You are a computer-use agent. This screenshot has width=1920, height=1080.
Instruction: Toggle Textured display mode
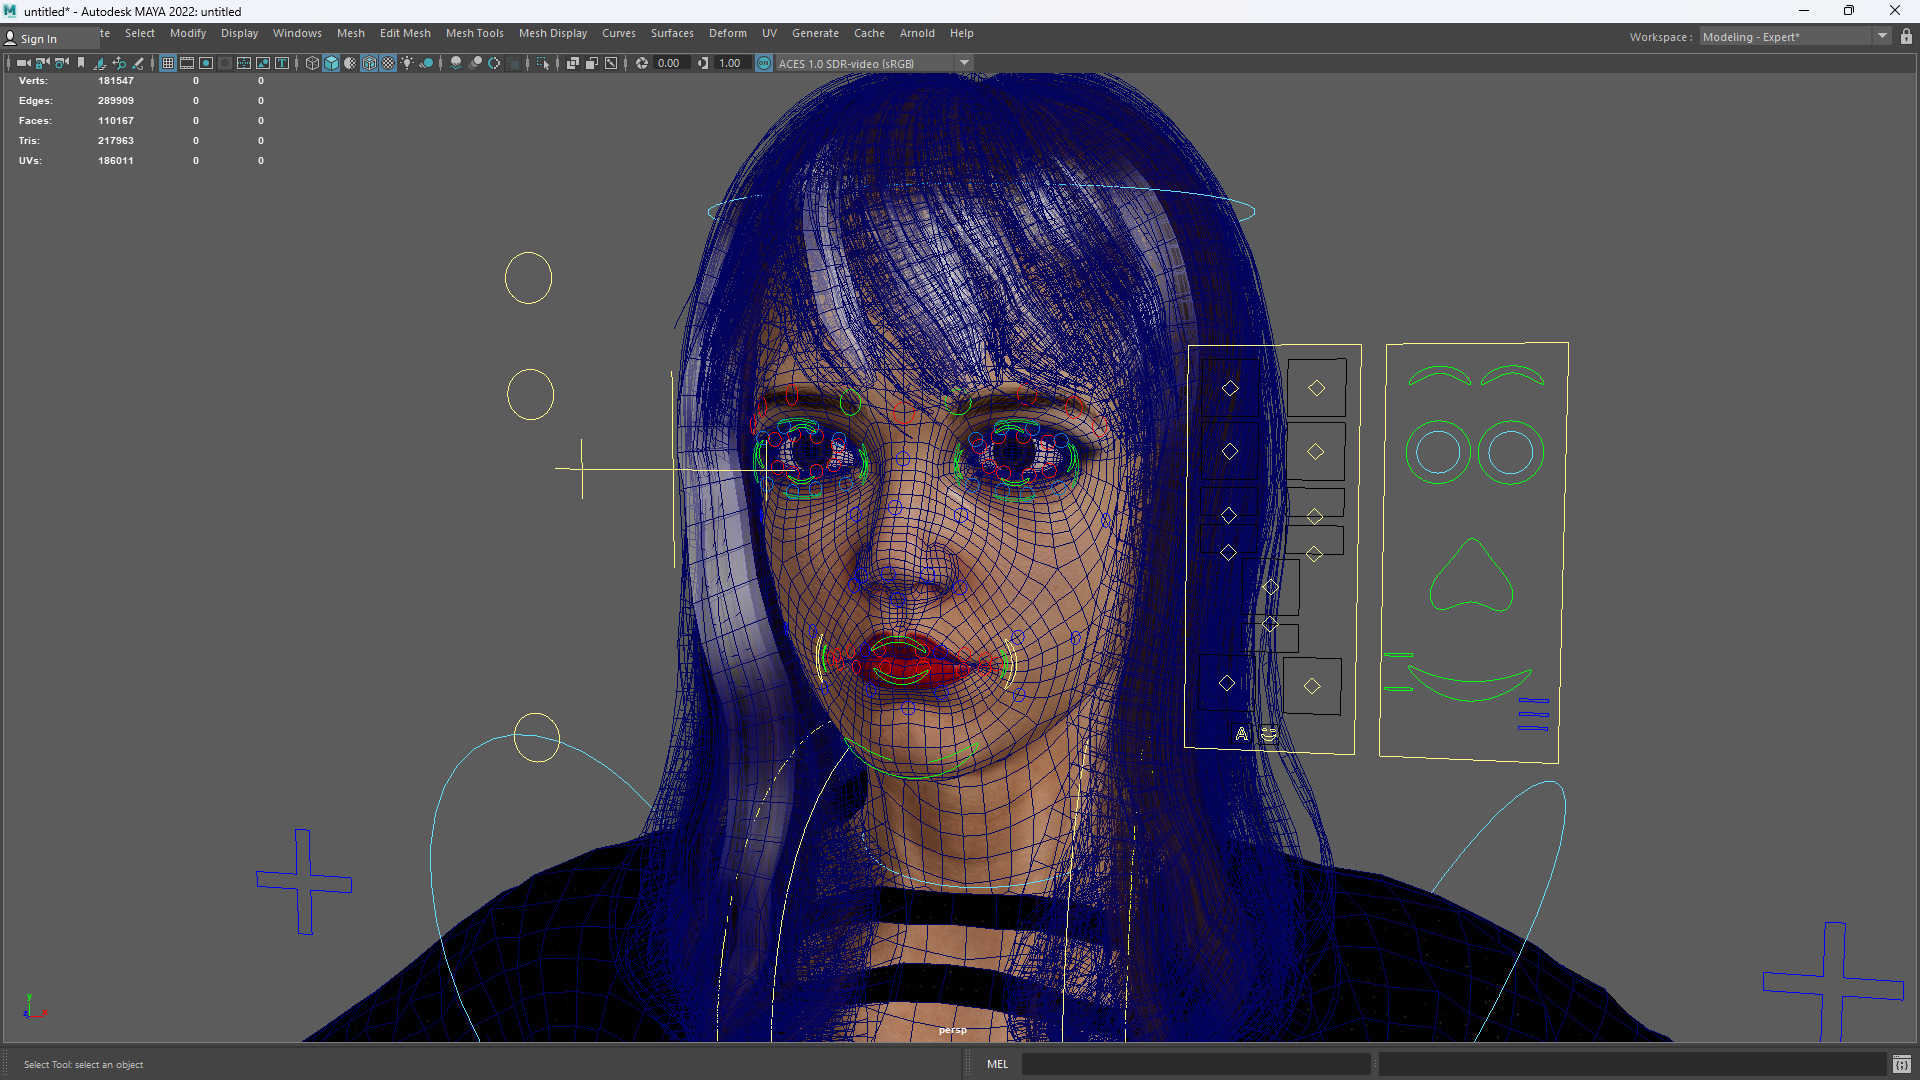388,63
